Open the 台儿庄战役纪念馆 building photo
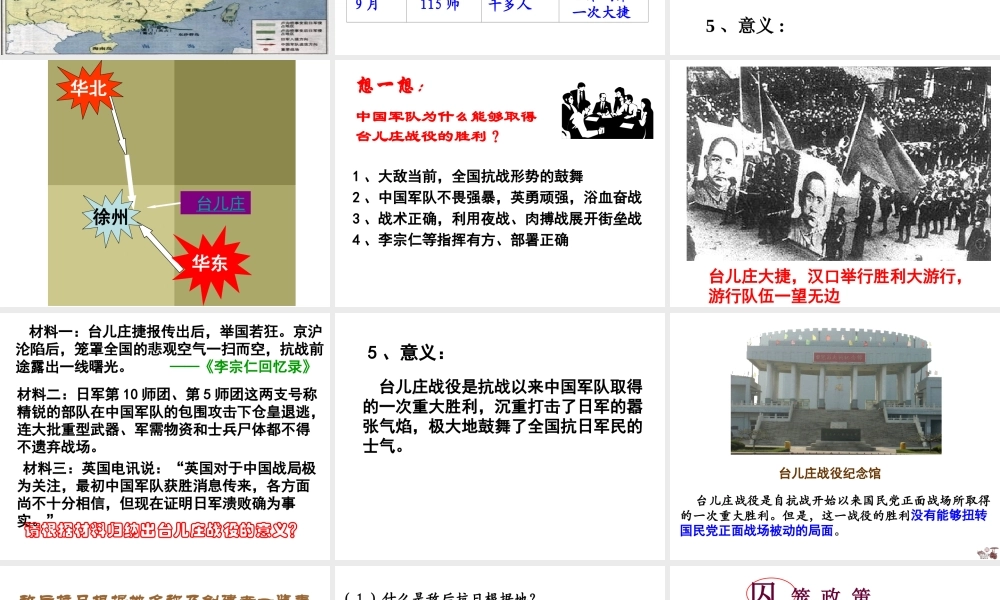This screenshot has height=600, width=1000. [x=836, y=391]
